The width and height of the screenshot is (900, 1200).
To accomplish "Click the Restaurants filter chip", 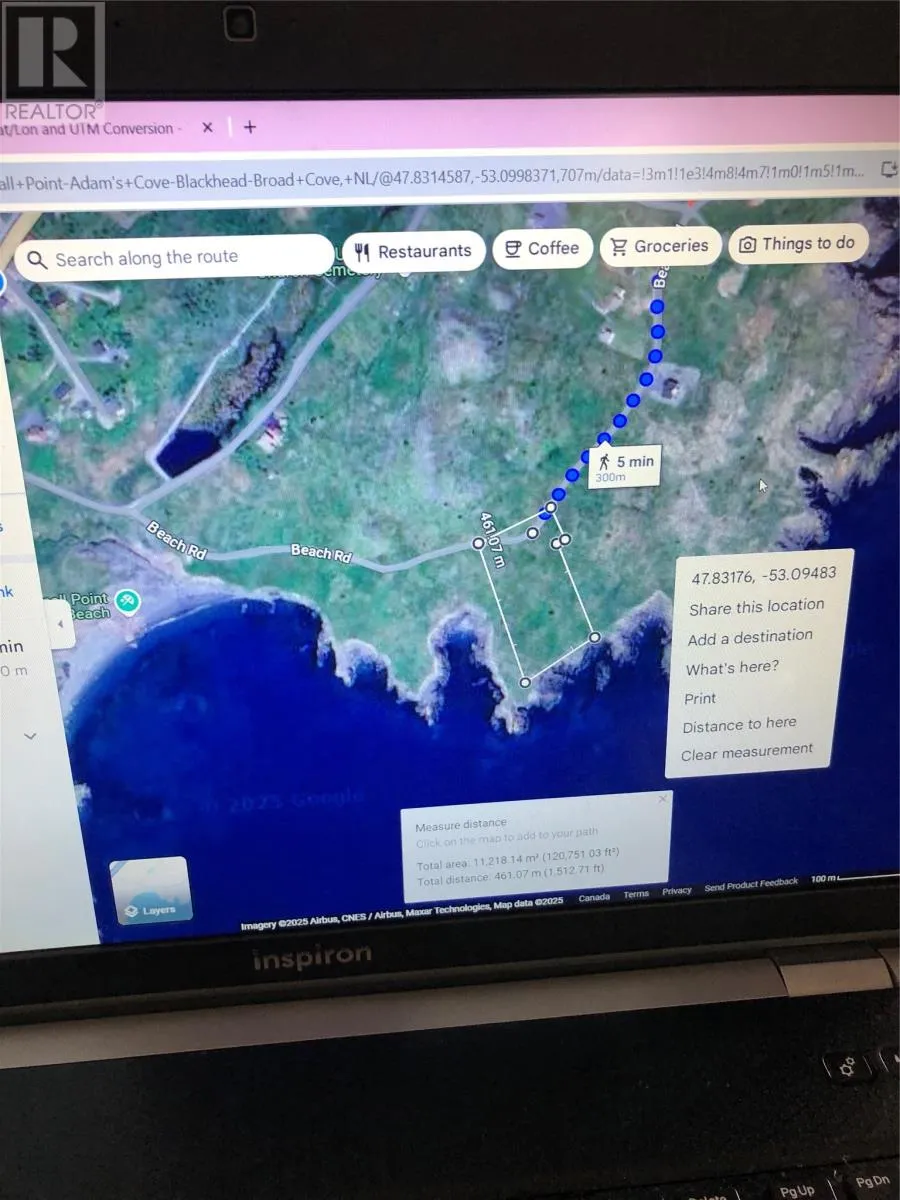I will [413, 251].
